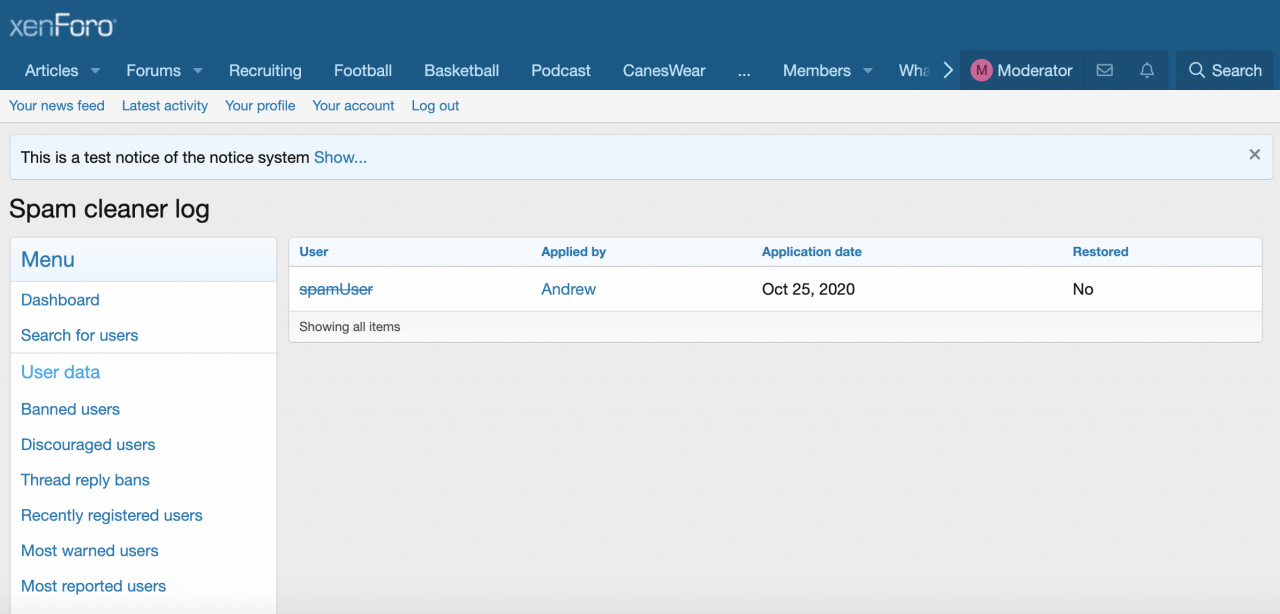Open the Articles navigation tab
This screenshot has height=614, width=1280.
click(52, 71)
